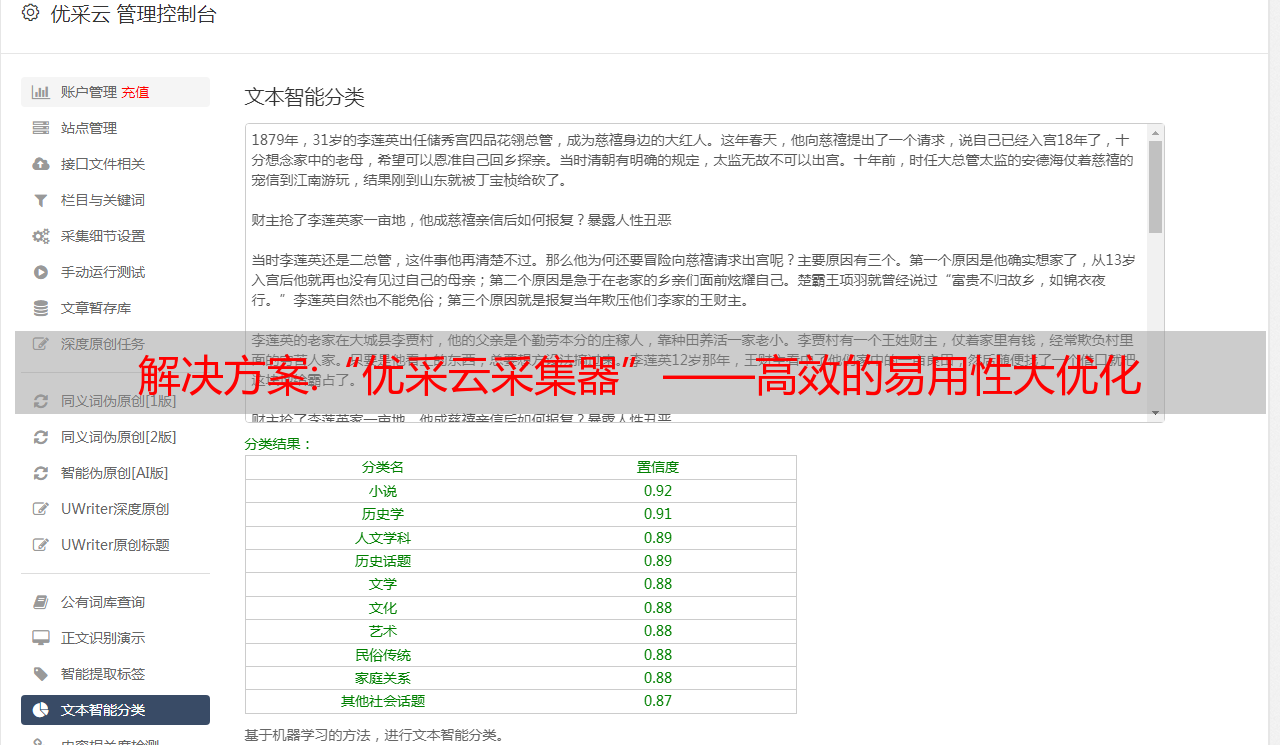Click the gear icon beside 优采云 管理控制台
Image resolution: width=1280 pixels, height=745 pixels.
(30, 13)
